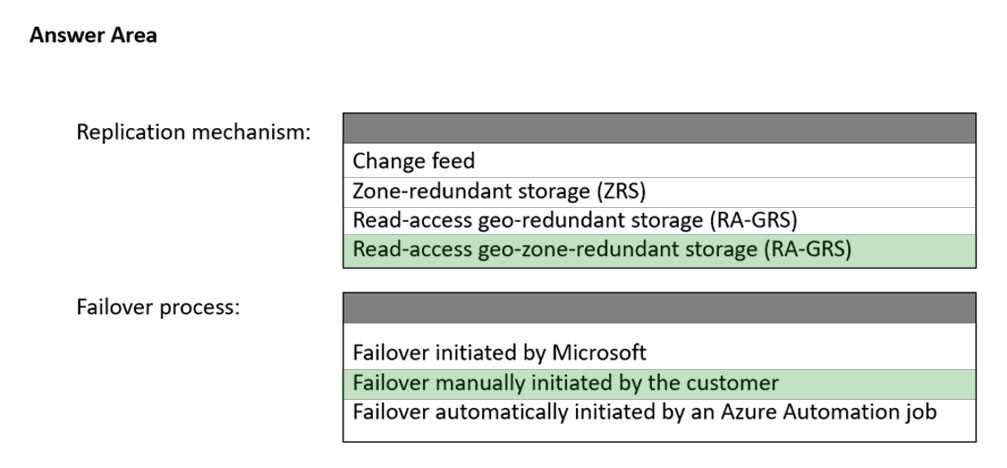The height and width of the screenshot is (468, 1007).
Task: Open the Replication mechanism dropdown header bar
Action: pos(659,128)
